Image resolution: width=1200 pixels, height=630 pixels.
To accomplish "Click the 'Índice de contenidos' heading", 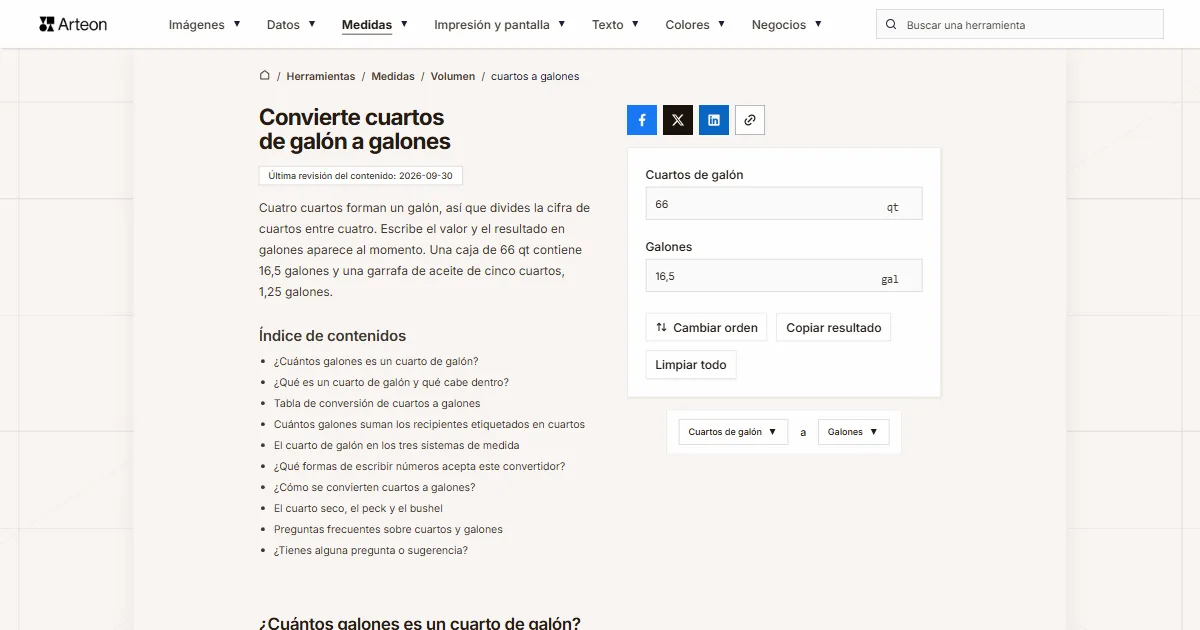I will point(333,336).
